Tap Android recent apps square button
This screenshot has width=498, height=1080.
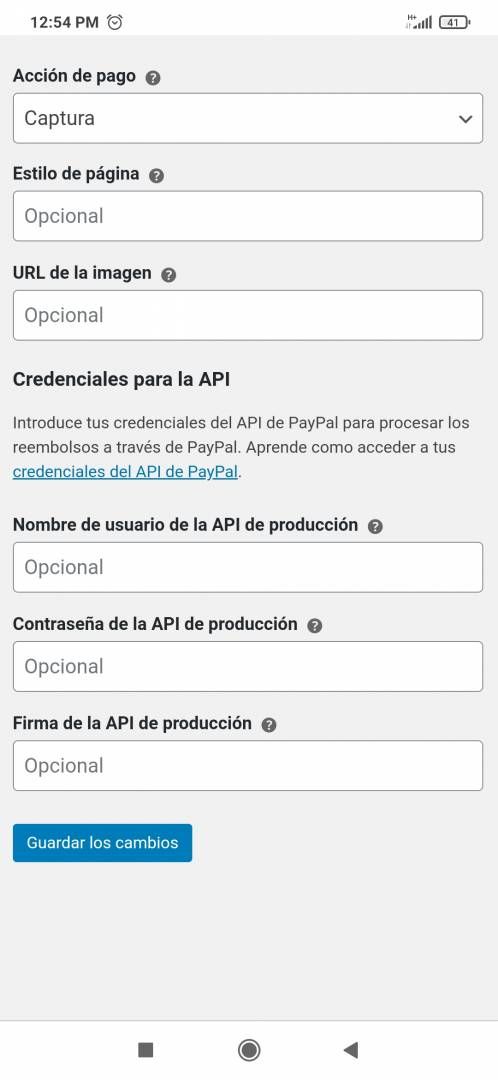click(145, 1050)
